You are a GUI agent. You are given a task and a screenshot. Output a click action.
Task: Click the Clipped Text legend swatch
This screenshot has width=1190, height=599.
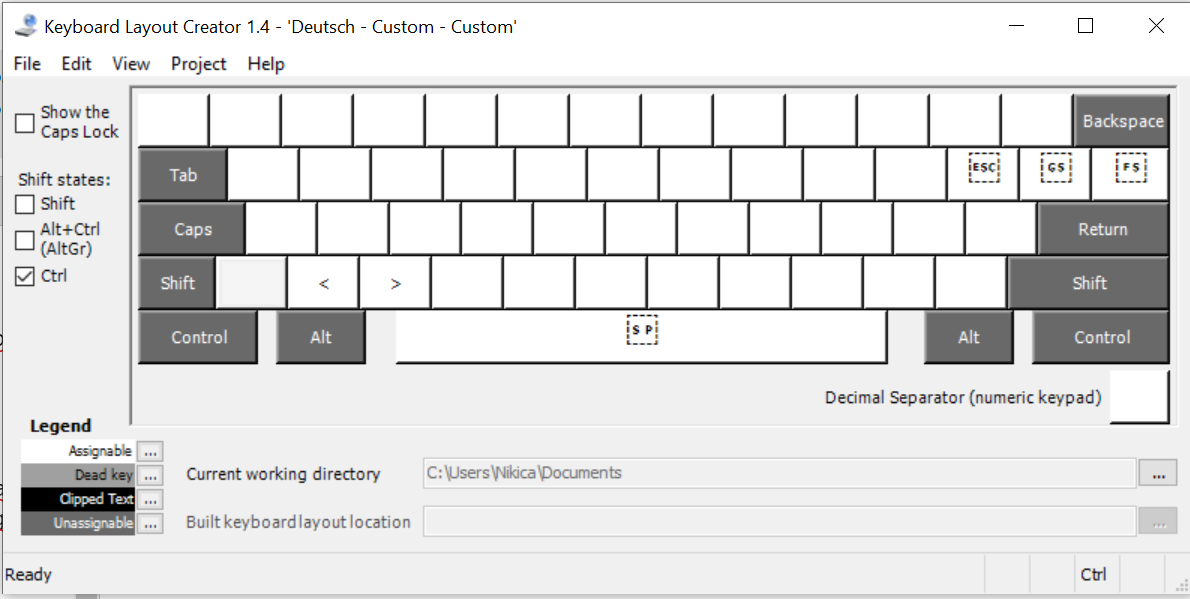click(78, 499)
